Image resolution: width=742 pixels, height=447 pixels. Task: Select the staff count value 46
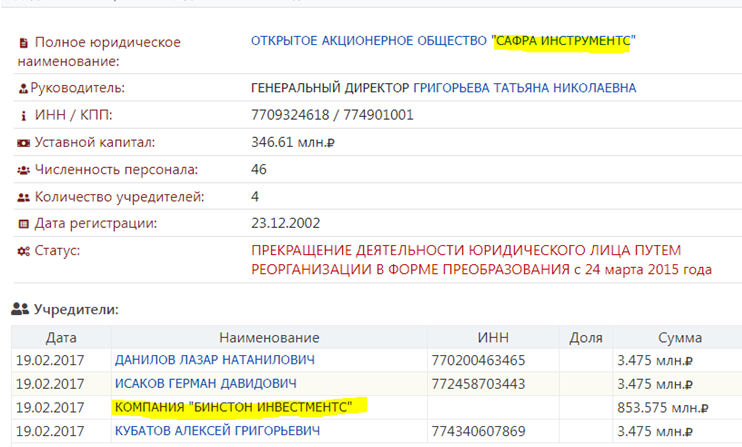tap(259, 169)
